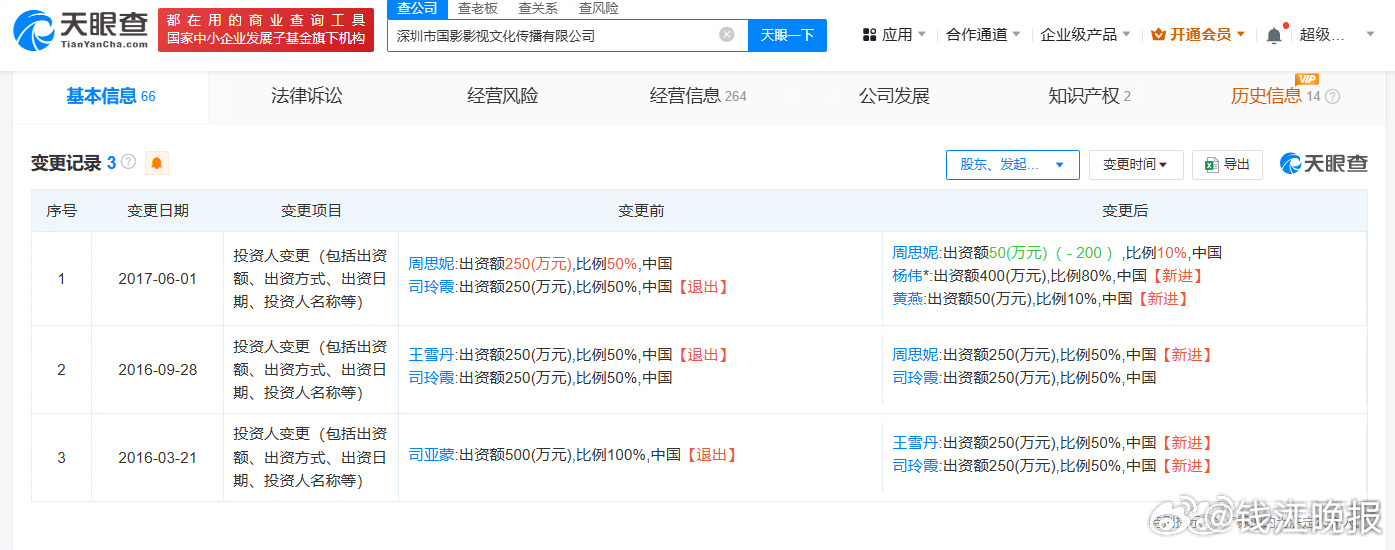The image size is (1395, 550).
Task: Open the 经营风险 tab
Action: [x=502, y=97]
